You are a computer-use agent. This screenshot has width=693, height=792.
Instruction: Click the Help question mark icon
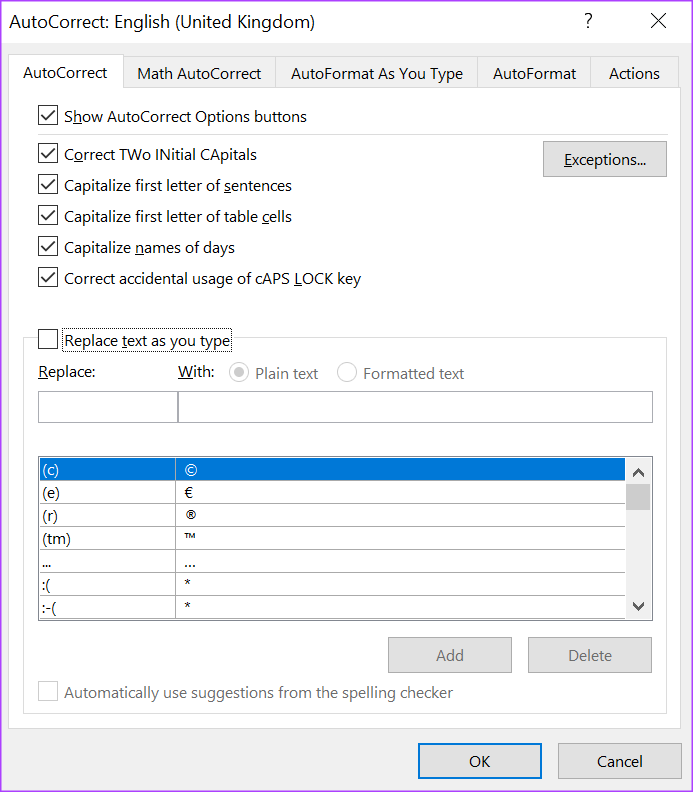point(588,21)
